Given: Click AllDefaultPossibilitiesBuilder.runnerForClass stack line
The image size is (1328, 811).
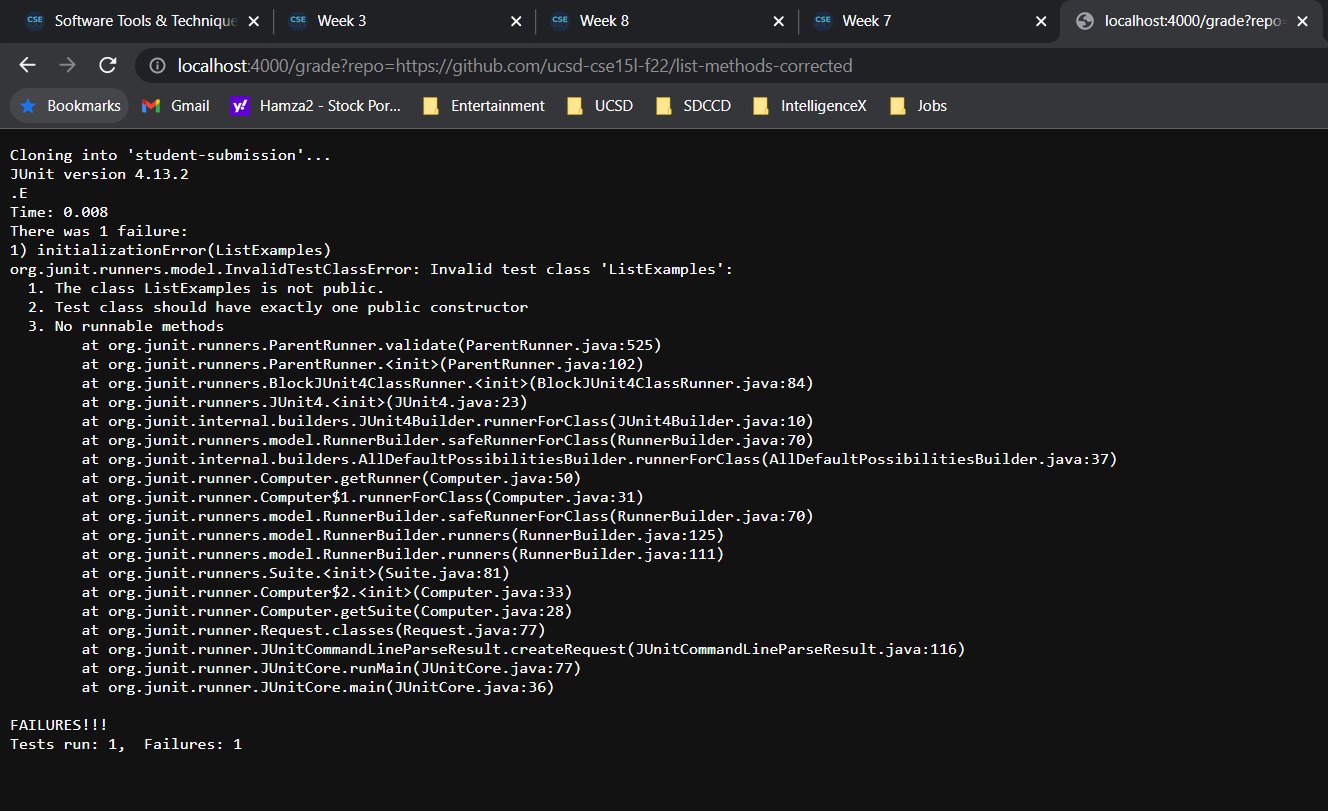Looking at the screenshot, I should click(x=599, y=459).
